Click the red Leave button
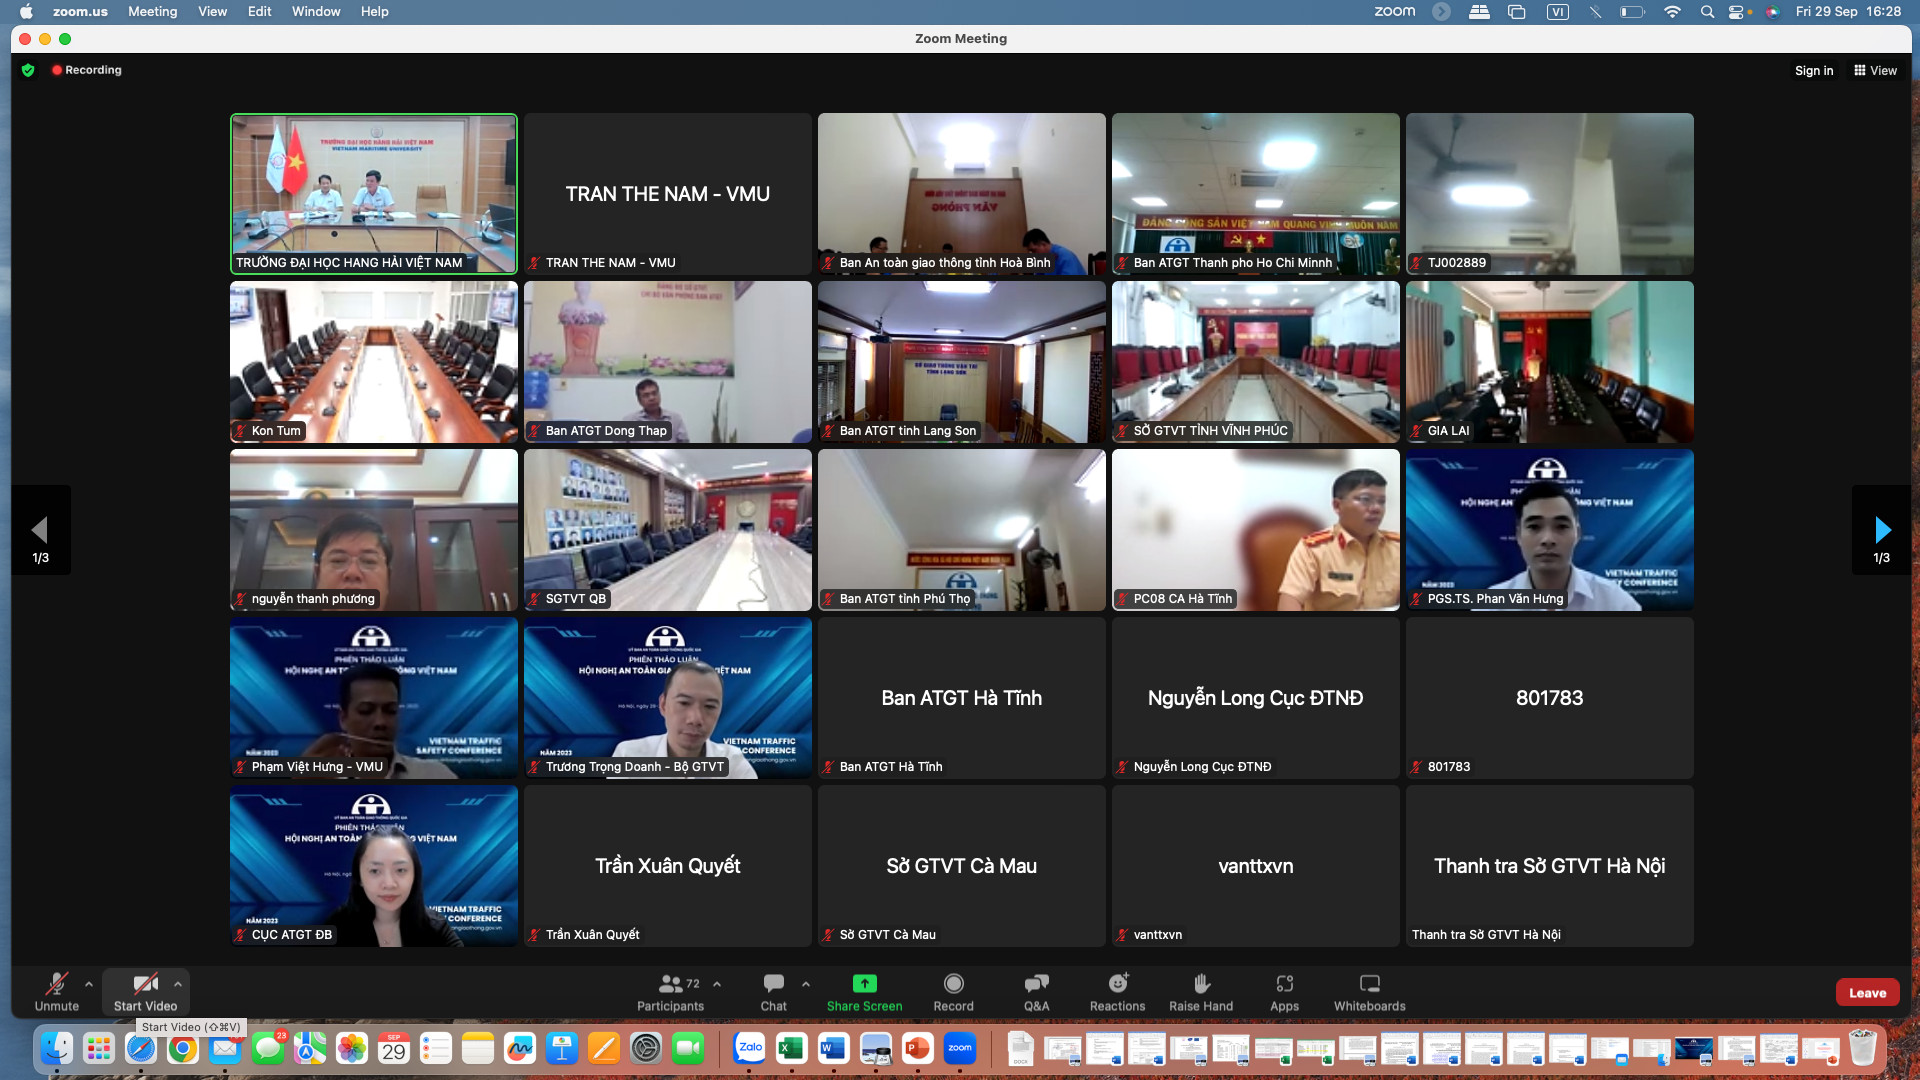Screen dimensions: 1920x1080 (1866, 993)
